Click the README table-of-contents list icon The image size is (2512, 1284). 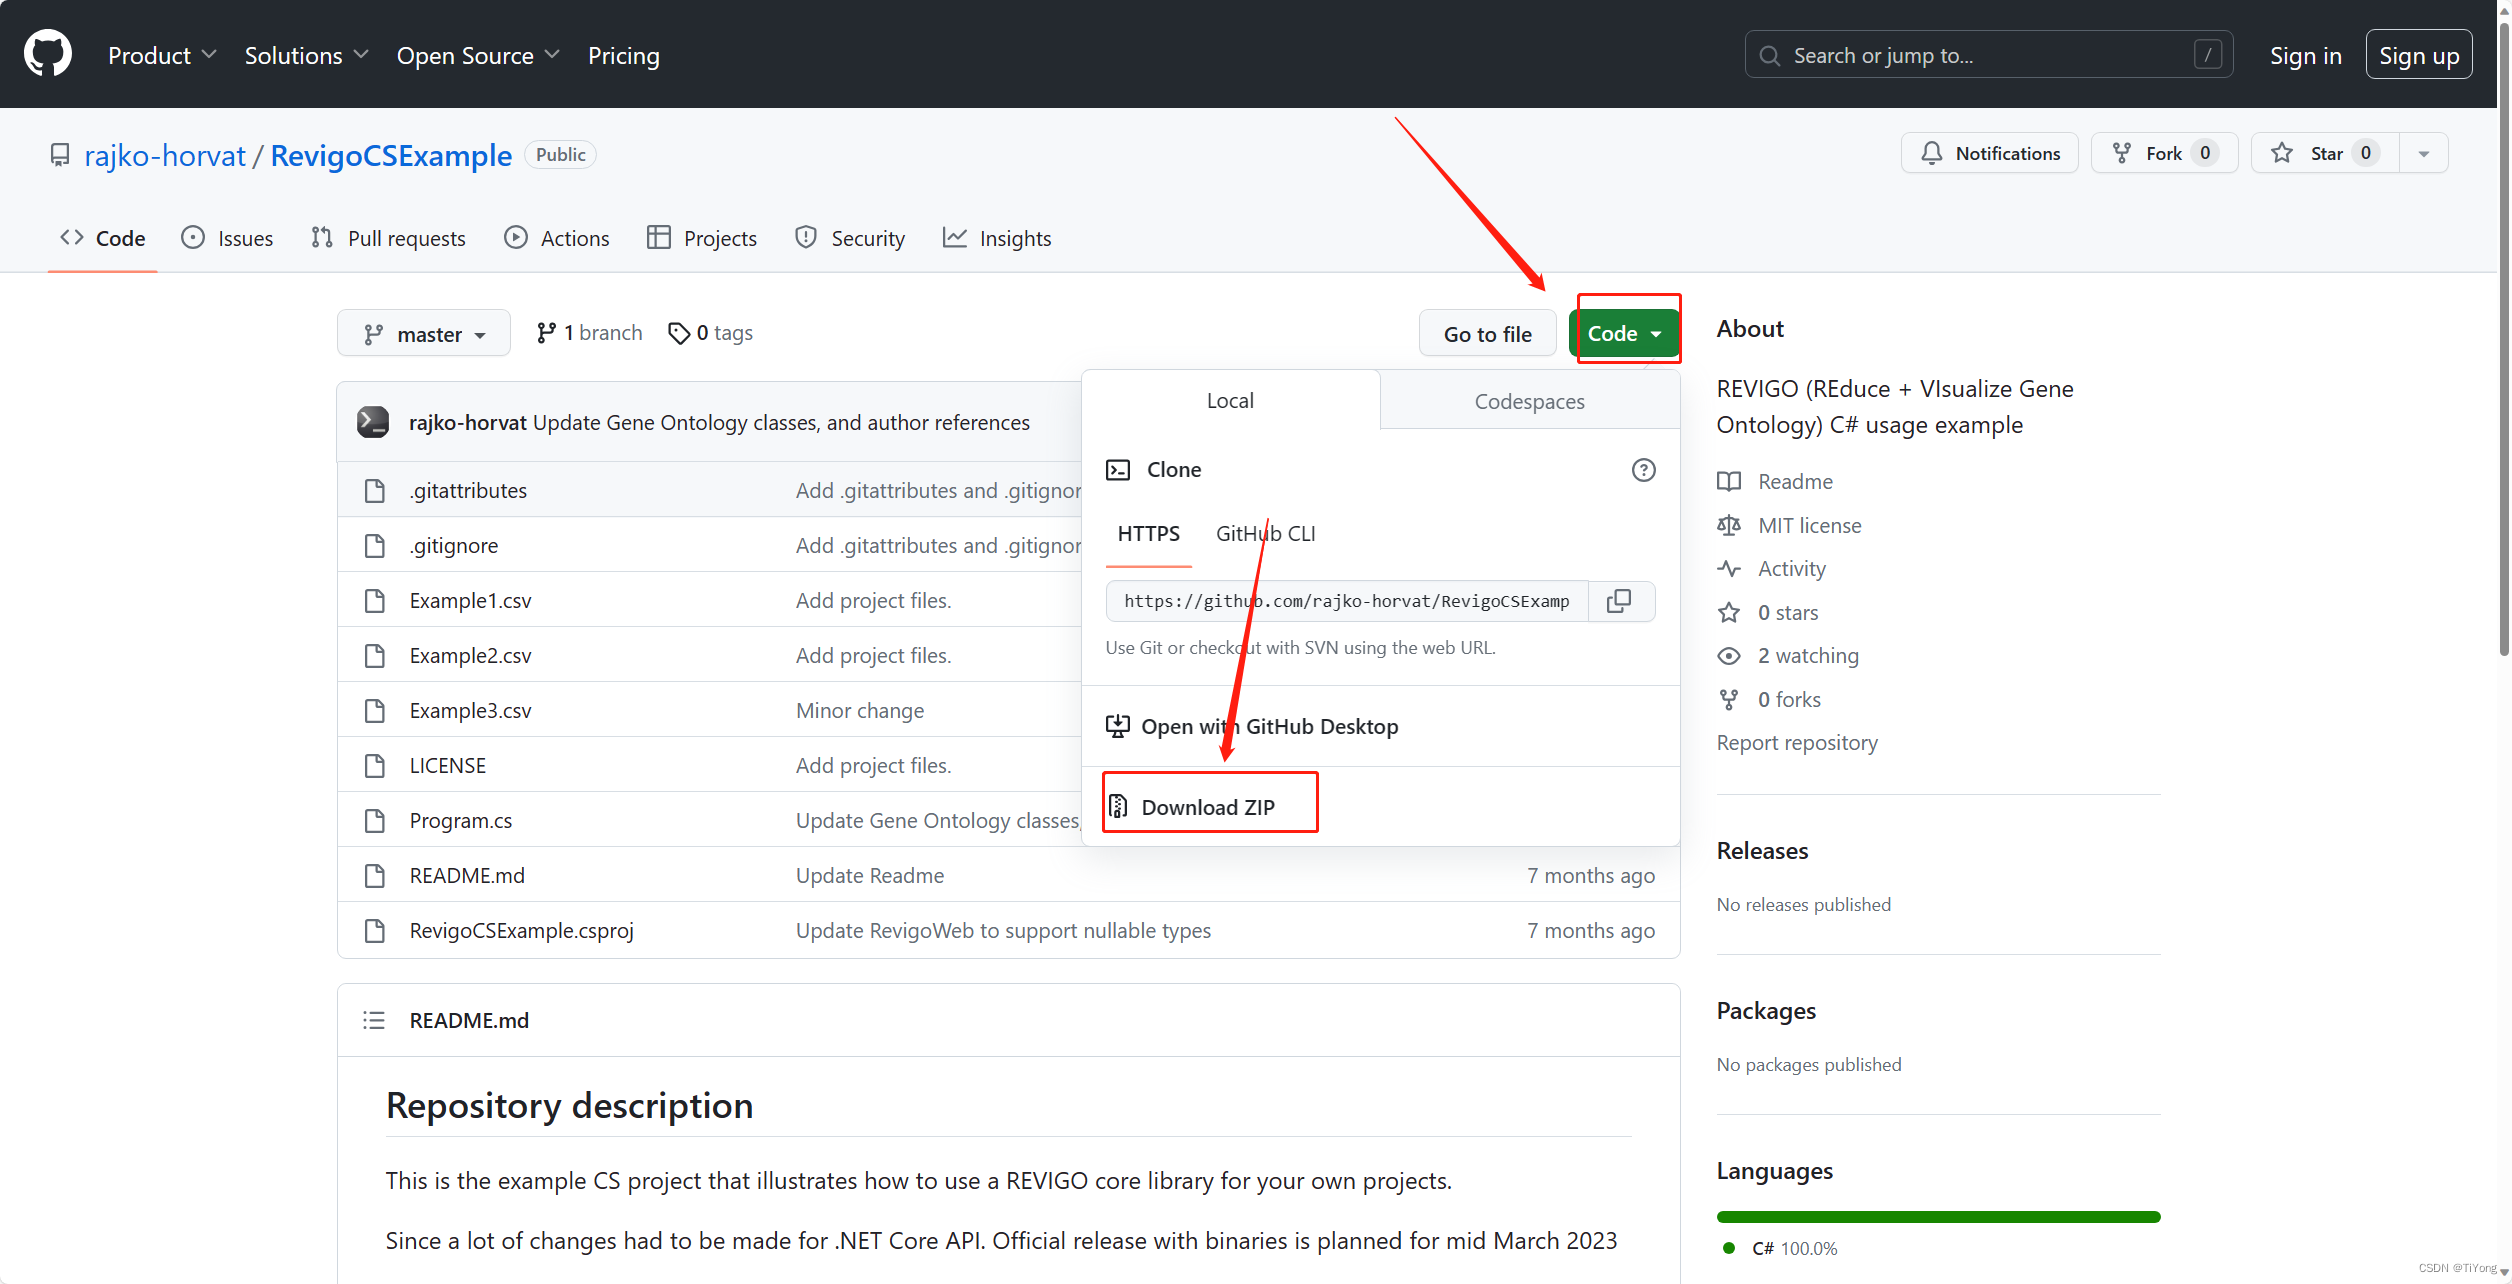click(374, 1020)
